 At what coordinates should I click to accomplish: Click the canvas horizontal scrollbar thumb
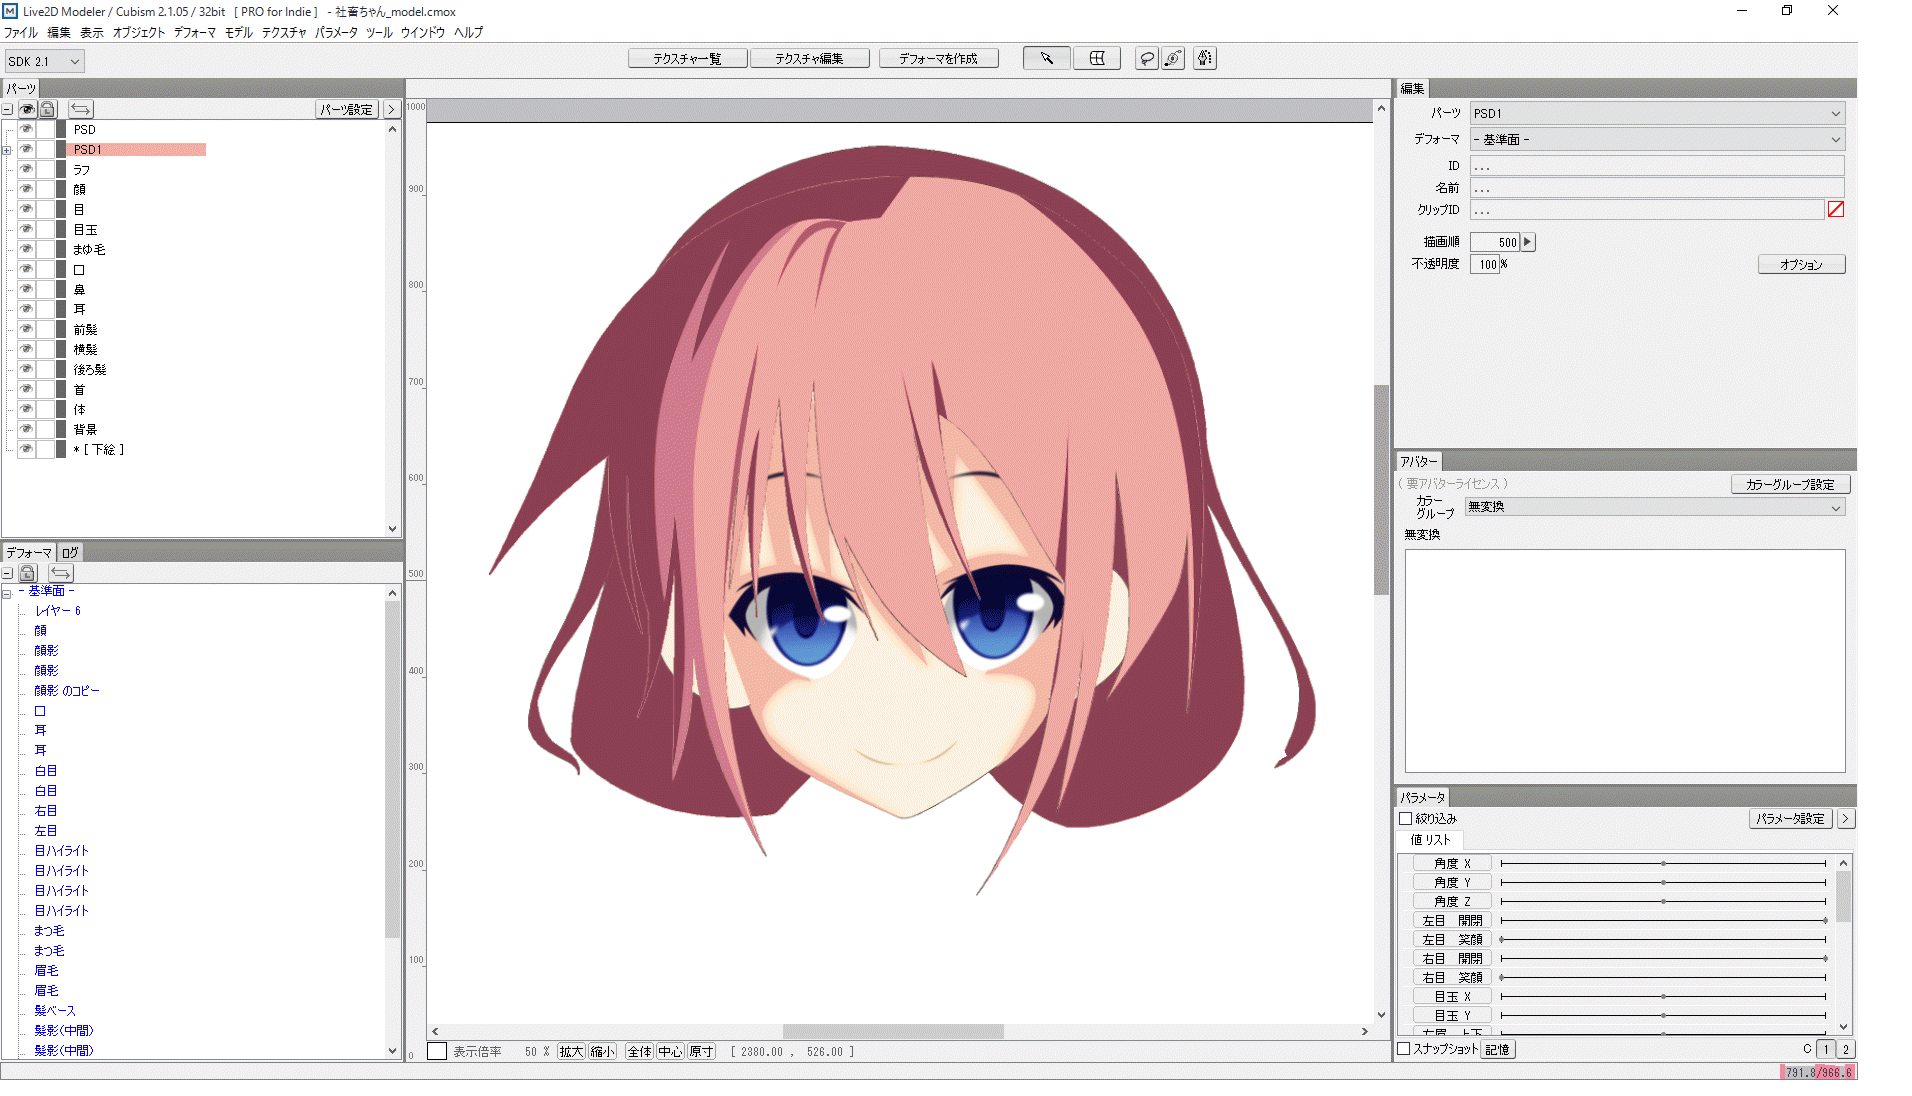point(893,1031)
